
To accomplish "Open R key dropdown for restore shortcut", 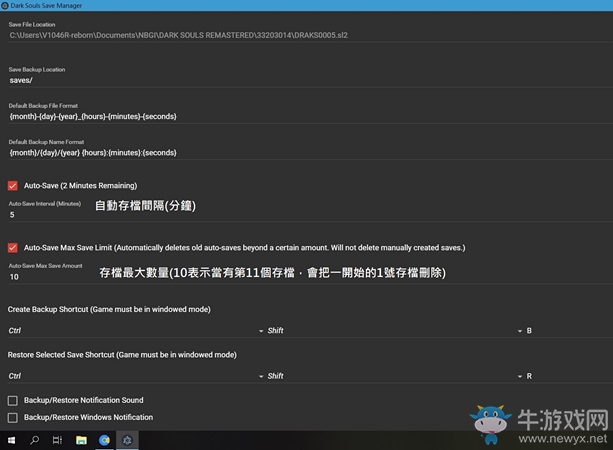I will 569,376.
